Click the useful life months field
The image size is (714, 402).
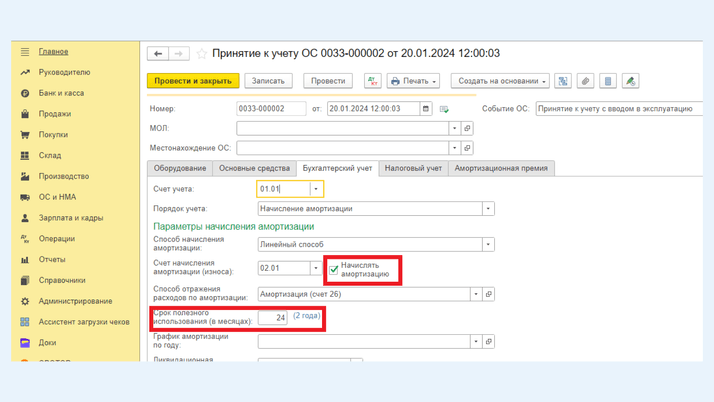[272, 318]
